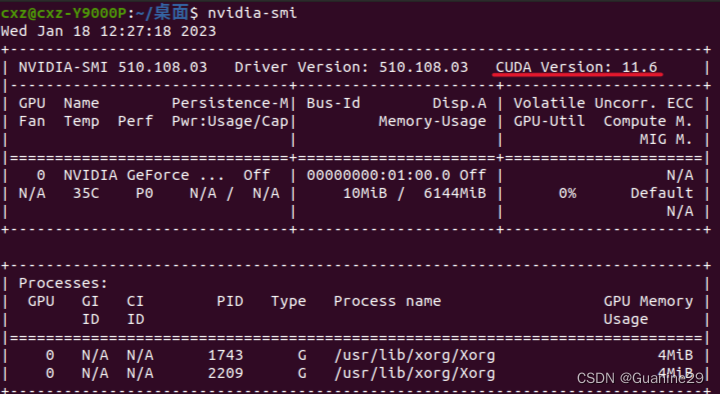Click the P0 performance state
Image resolution: width=720 pixels, height=394 pixels.
click(144, 193)
